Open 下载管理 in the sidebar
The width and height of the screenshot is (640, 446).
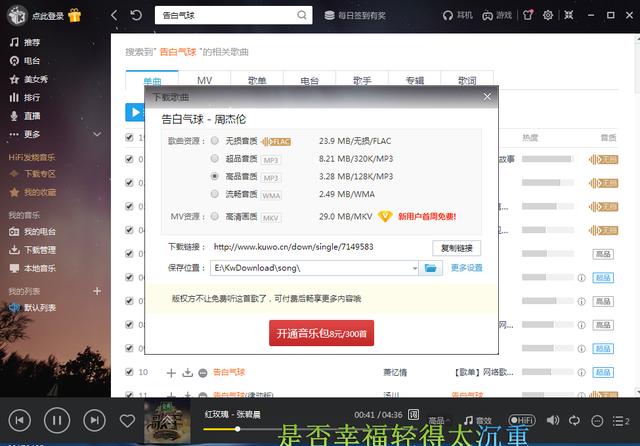click(33, 250)
